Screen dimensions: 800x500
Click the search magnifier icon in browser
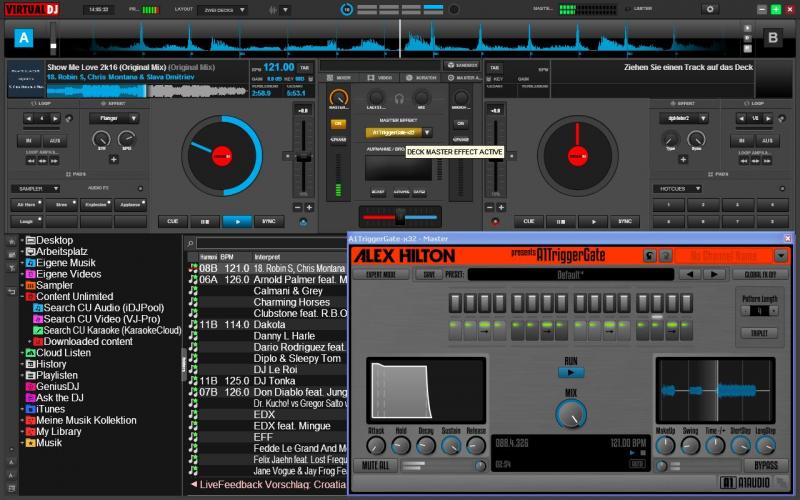(190, 243)
